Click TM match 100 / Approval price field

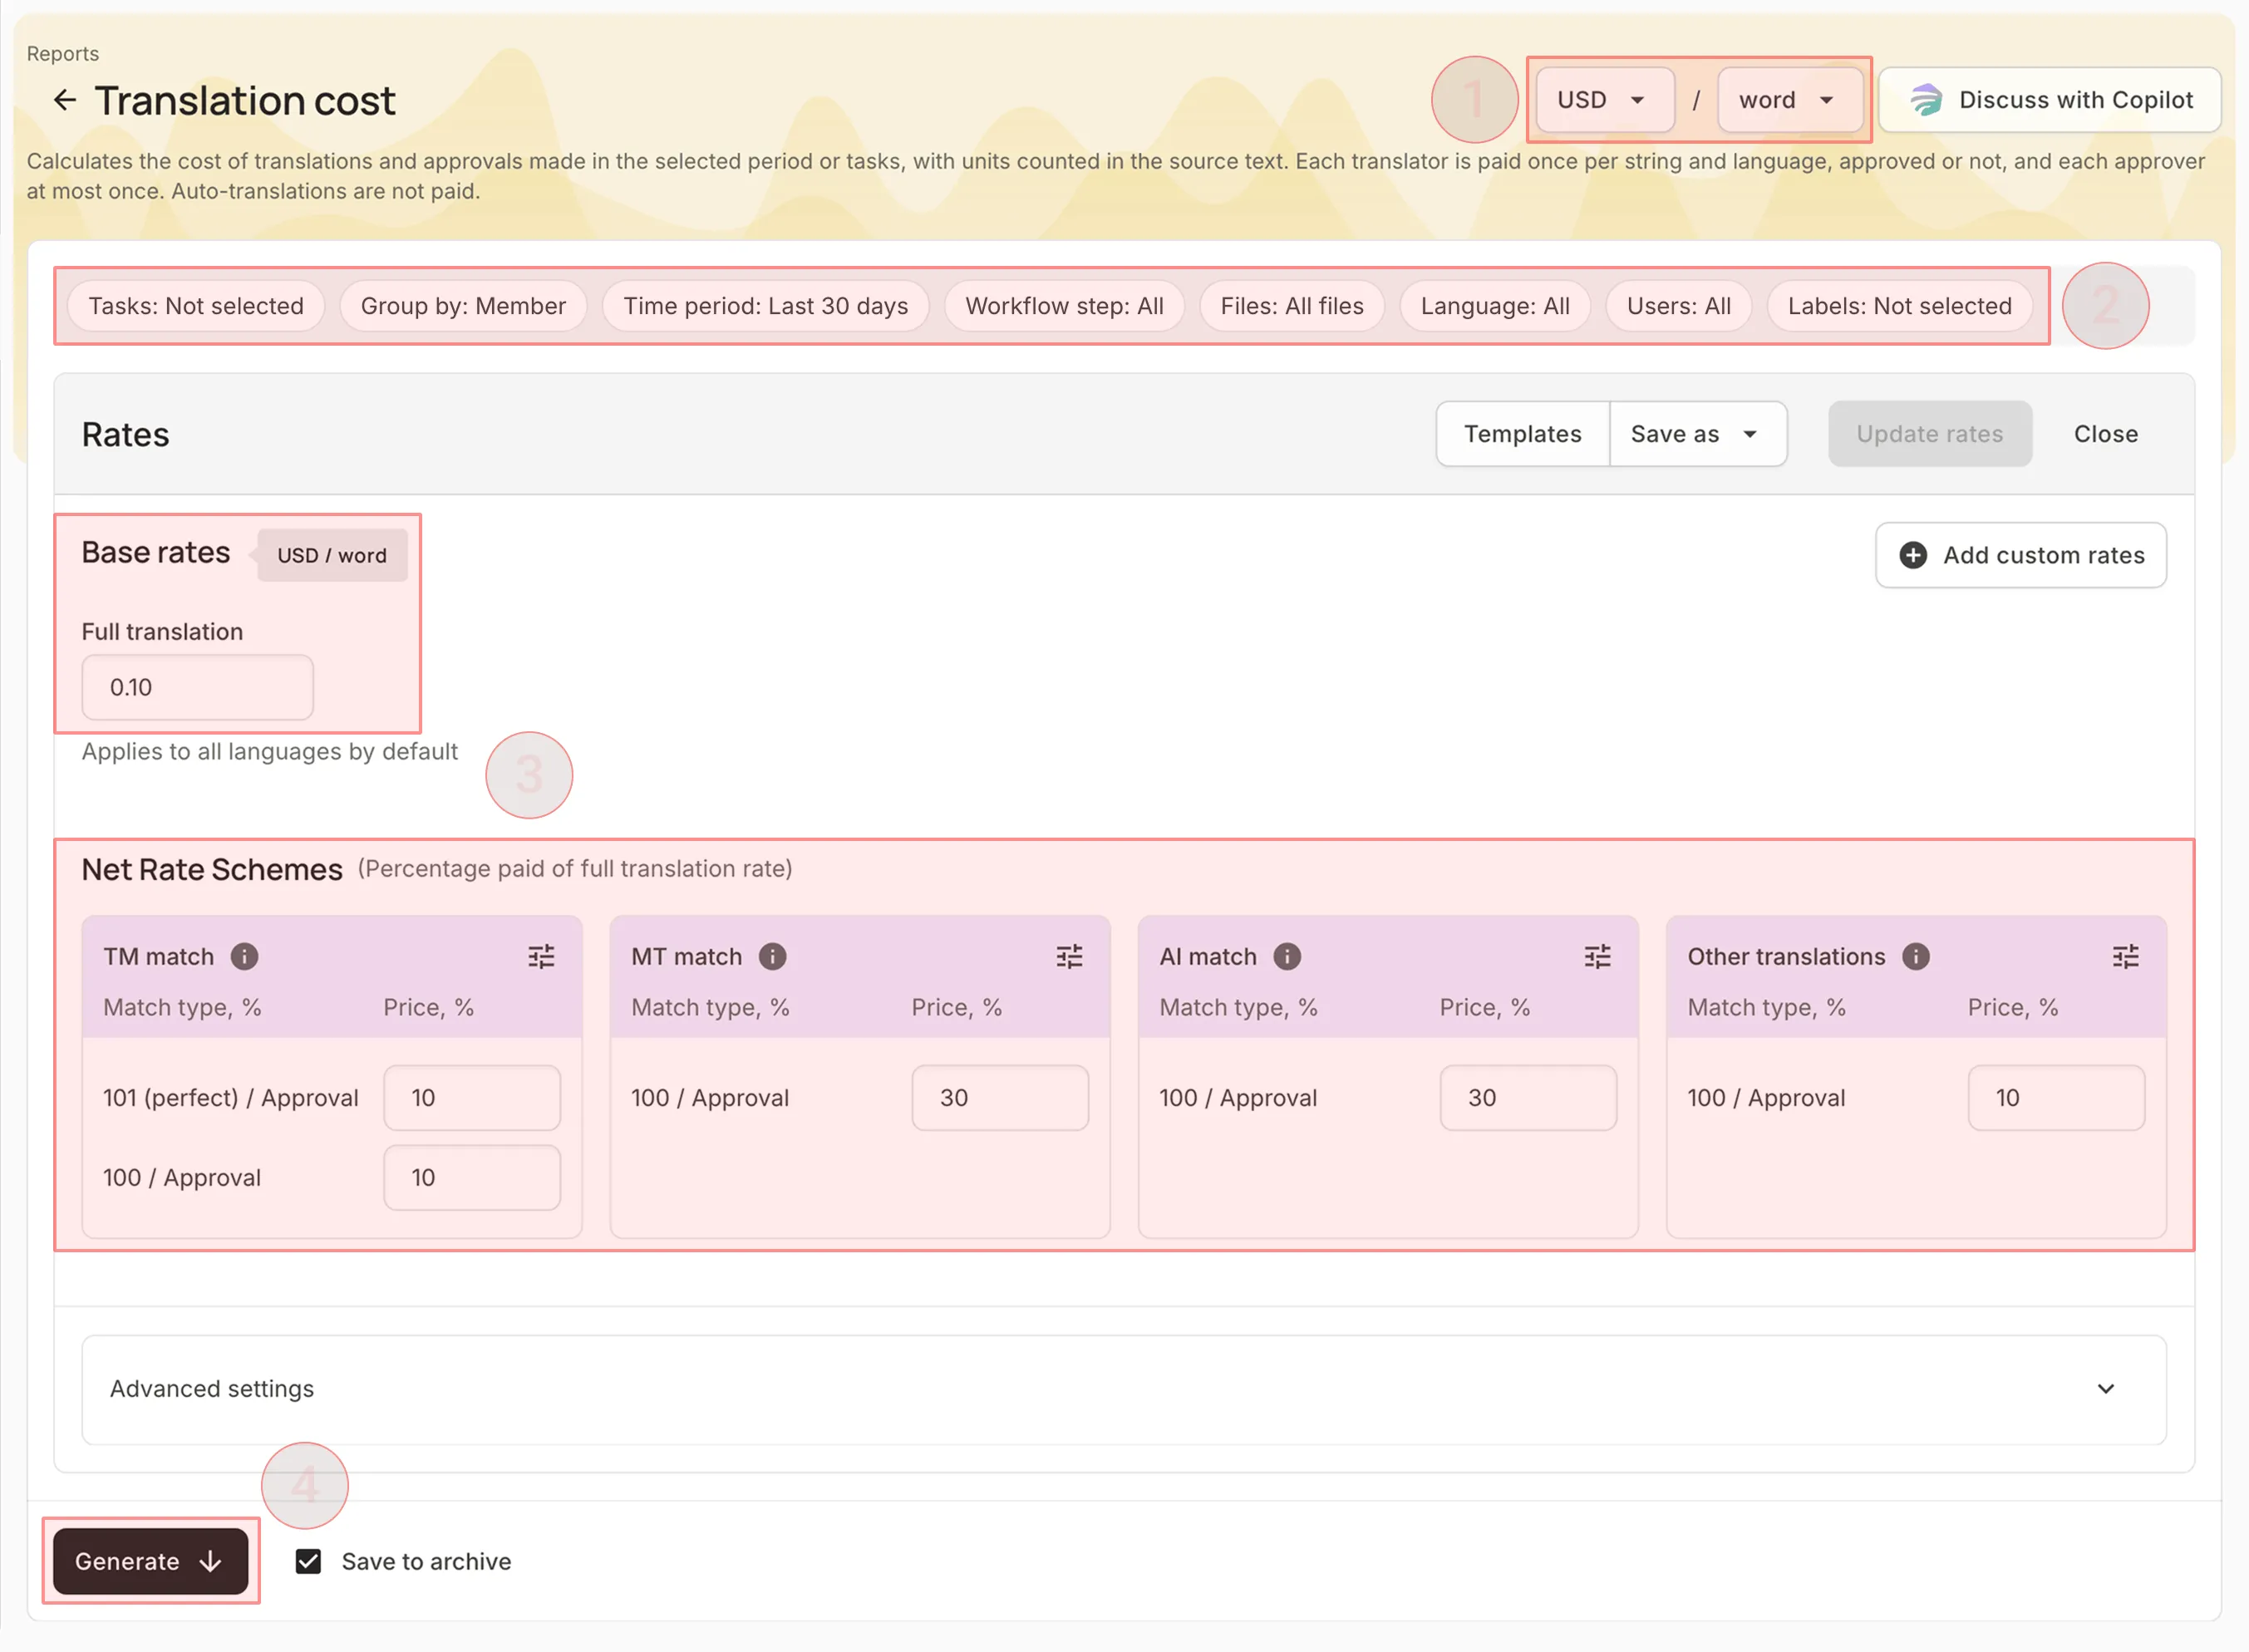point(472,1178)
